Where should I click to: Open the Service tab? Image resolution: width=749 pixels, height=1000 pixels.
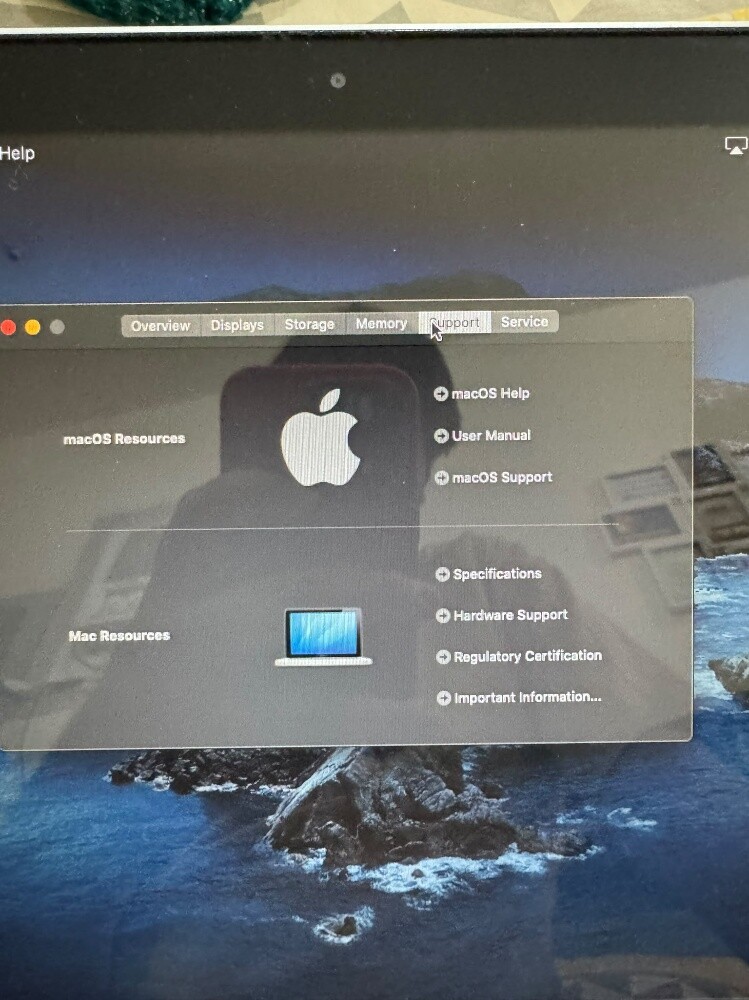point(524,321)
